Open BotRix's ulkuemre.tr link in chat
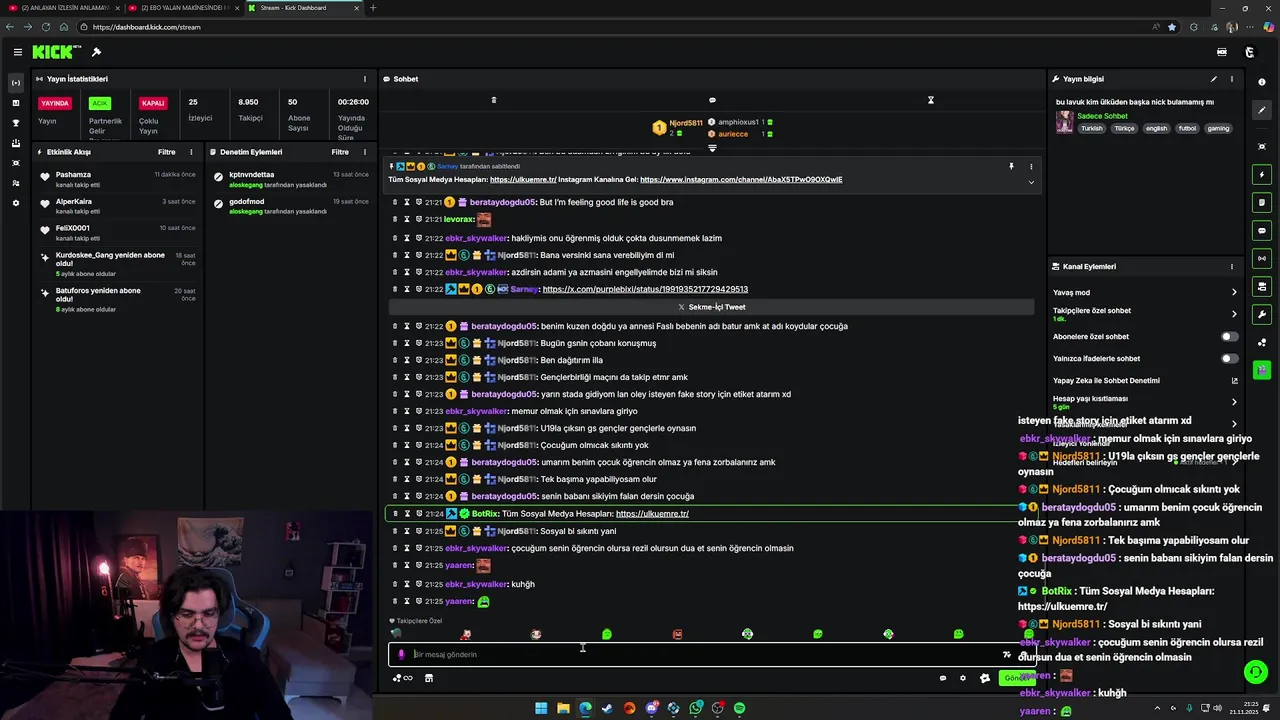 pyautogui.click(x=652, y=514)
